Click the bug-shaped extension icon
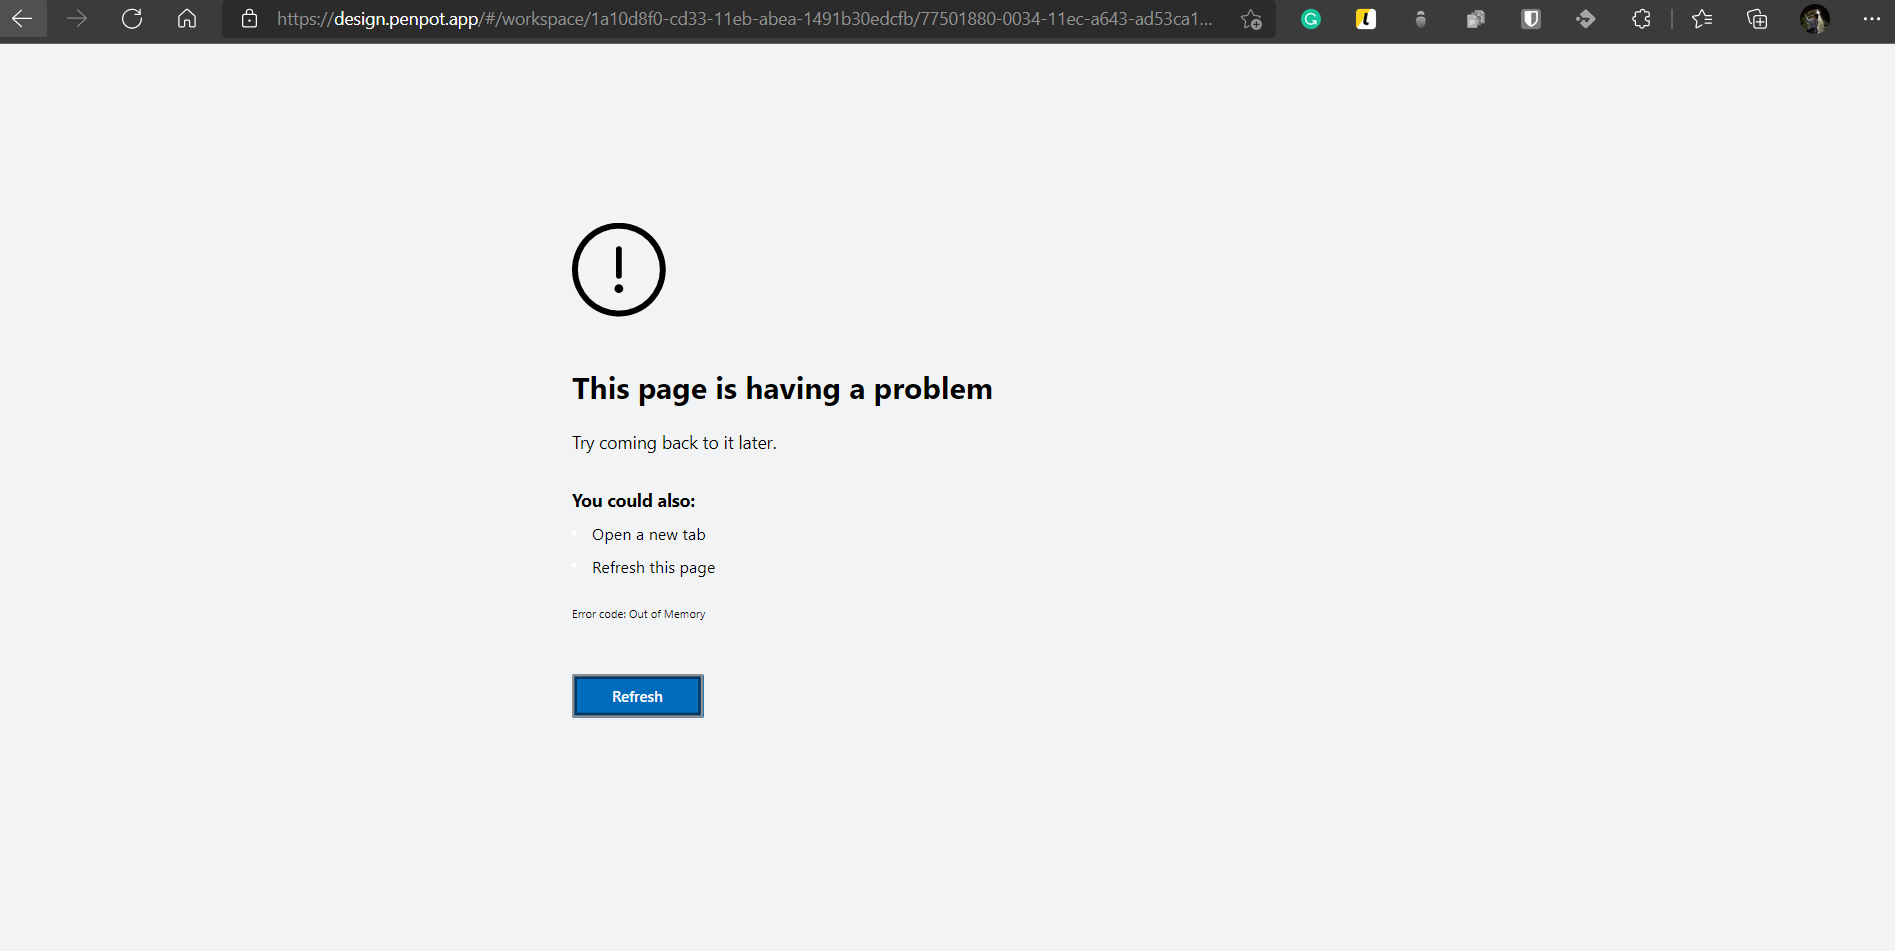The image size is (1895, 951). (x=1420, y=19)
